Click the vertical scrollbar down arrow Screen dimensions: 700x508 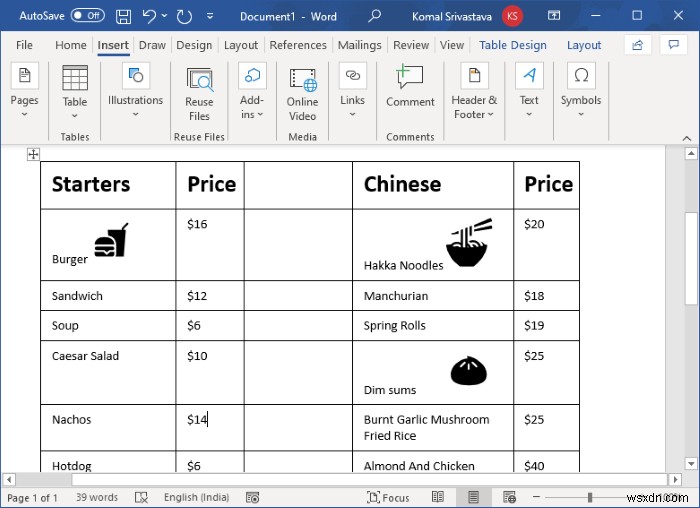click(x=691, y=464)
